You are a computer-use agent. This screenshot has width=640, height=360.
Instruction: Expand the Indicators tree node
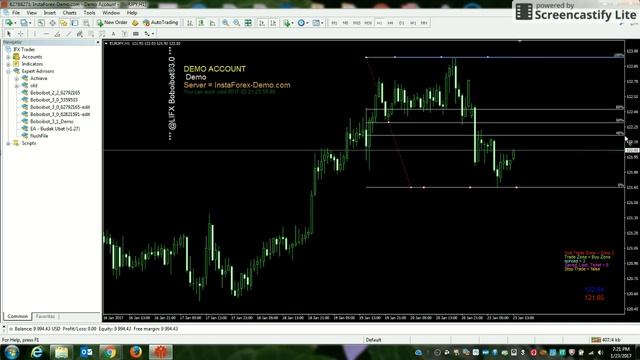pos(8,64)
